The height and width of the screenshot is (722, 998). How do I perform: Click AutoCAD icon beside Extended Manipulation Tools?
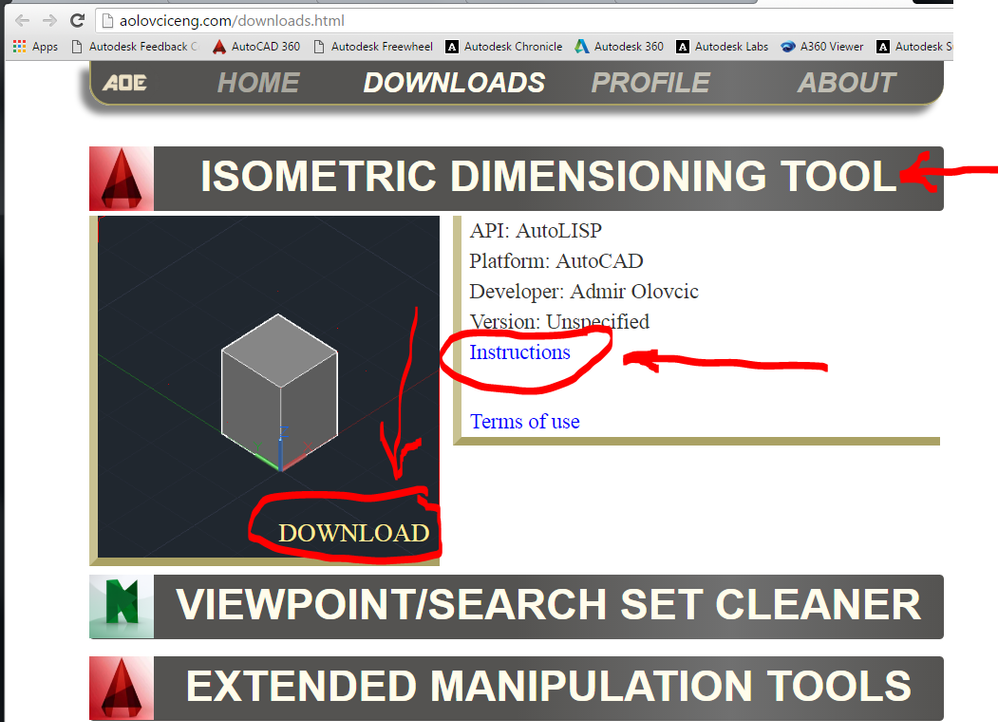[x=122, y=688]
